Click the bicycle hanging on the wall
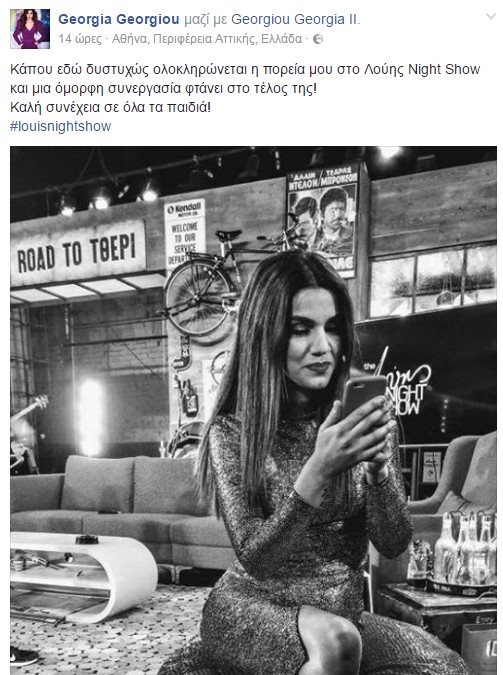Viewport: 503px width, 675px height. (x=228, y=280)
